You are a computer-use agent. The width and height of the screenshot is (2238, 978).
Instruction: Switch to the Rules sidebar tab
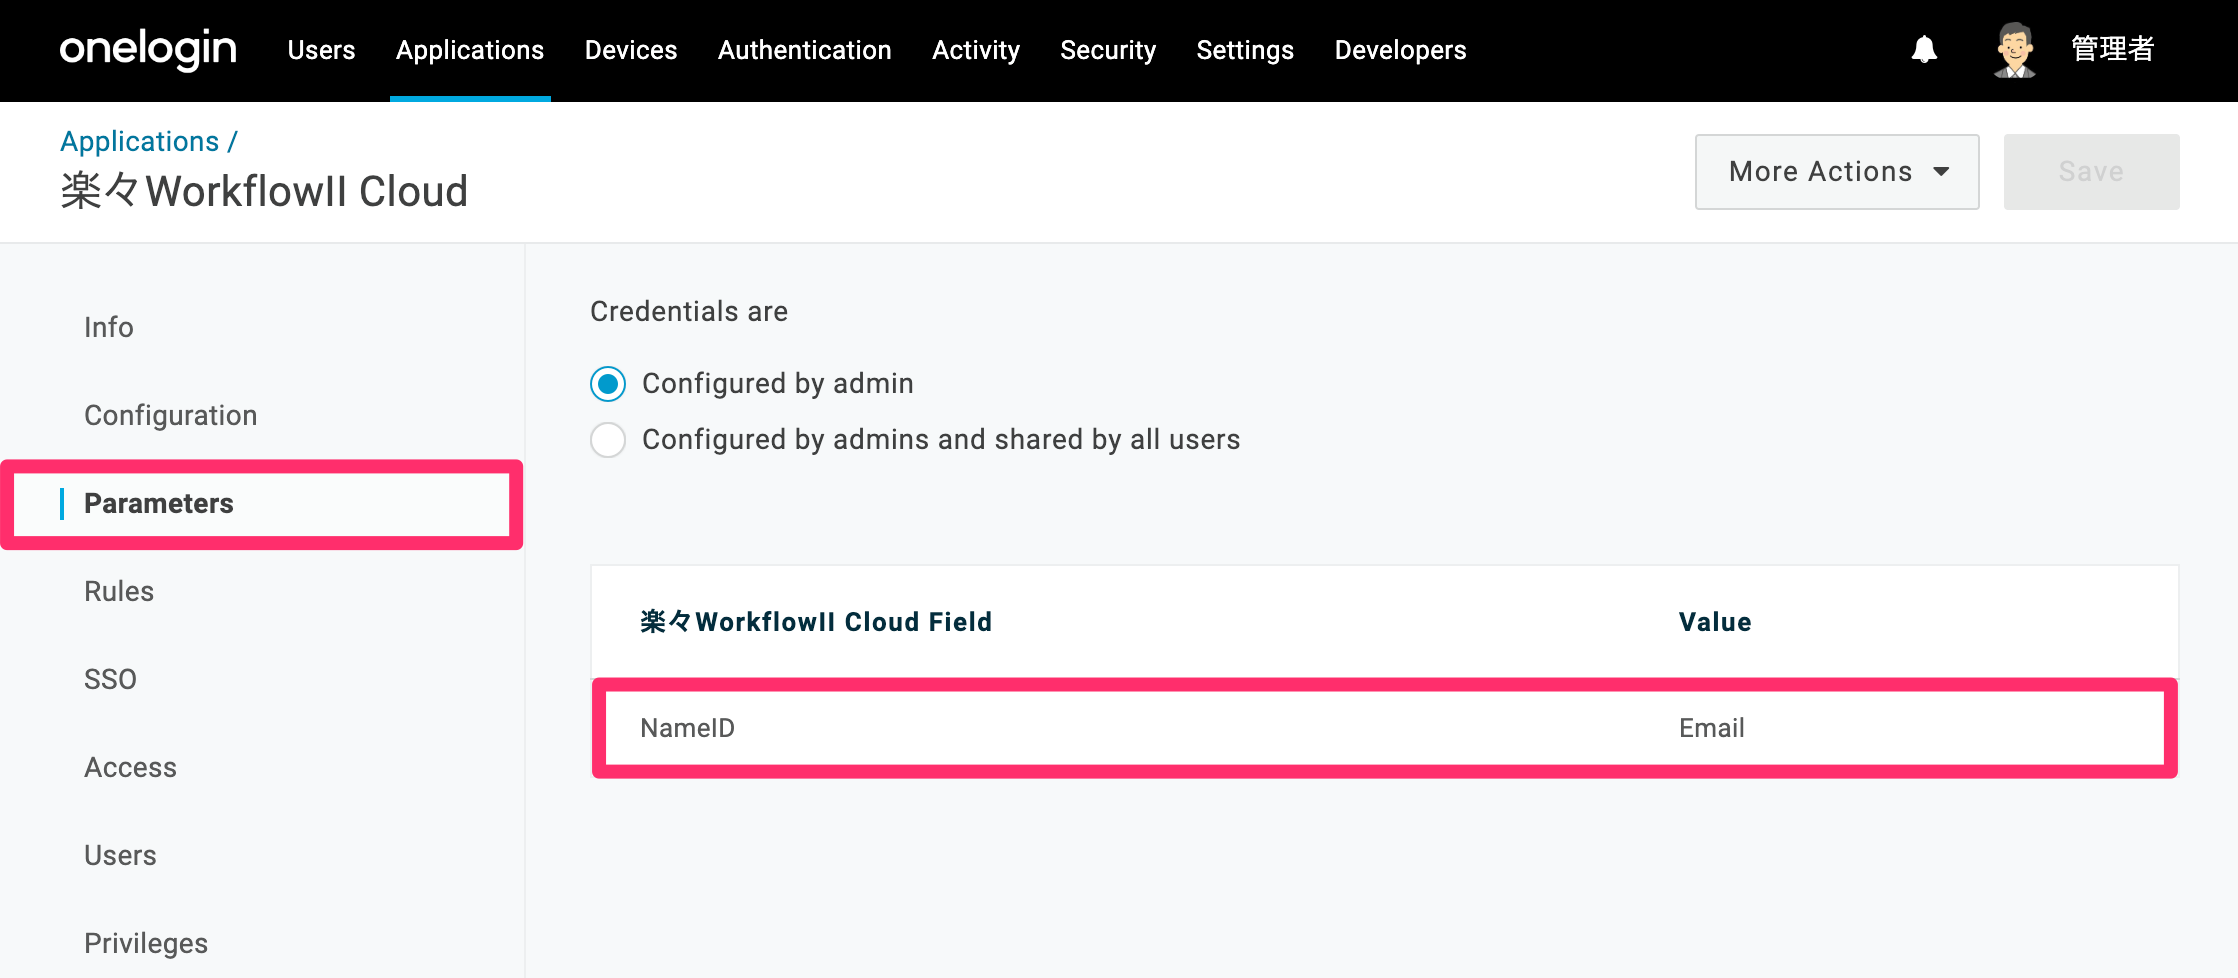click(119, 592)
